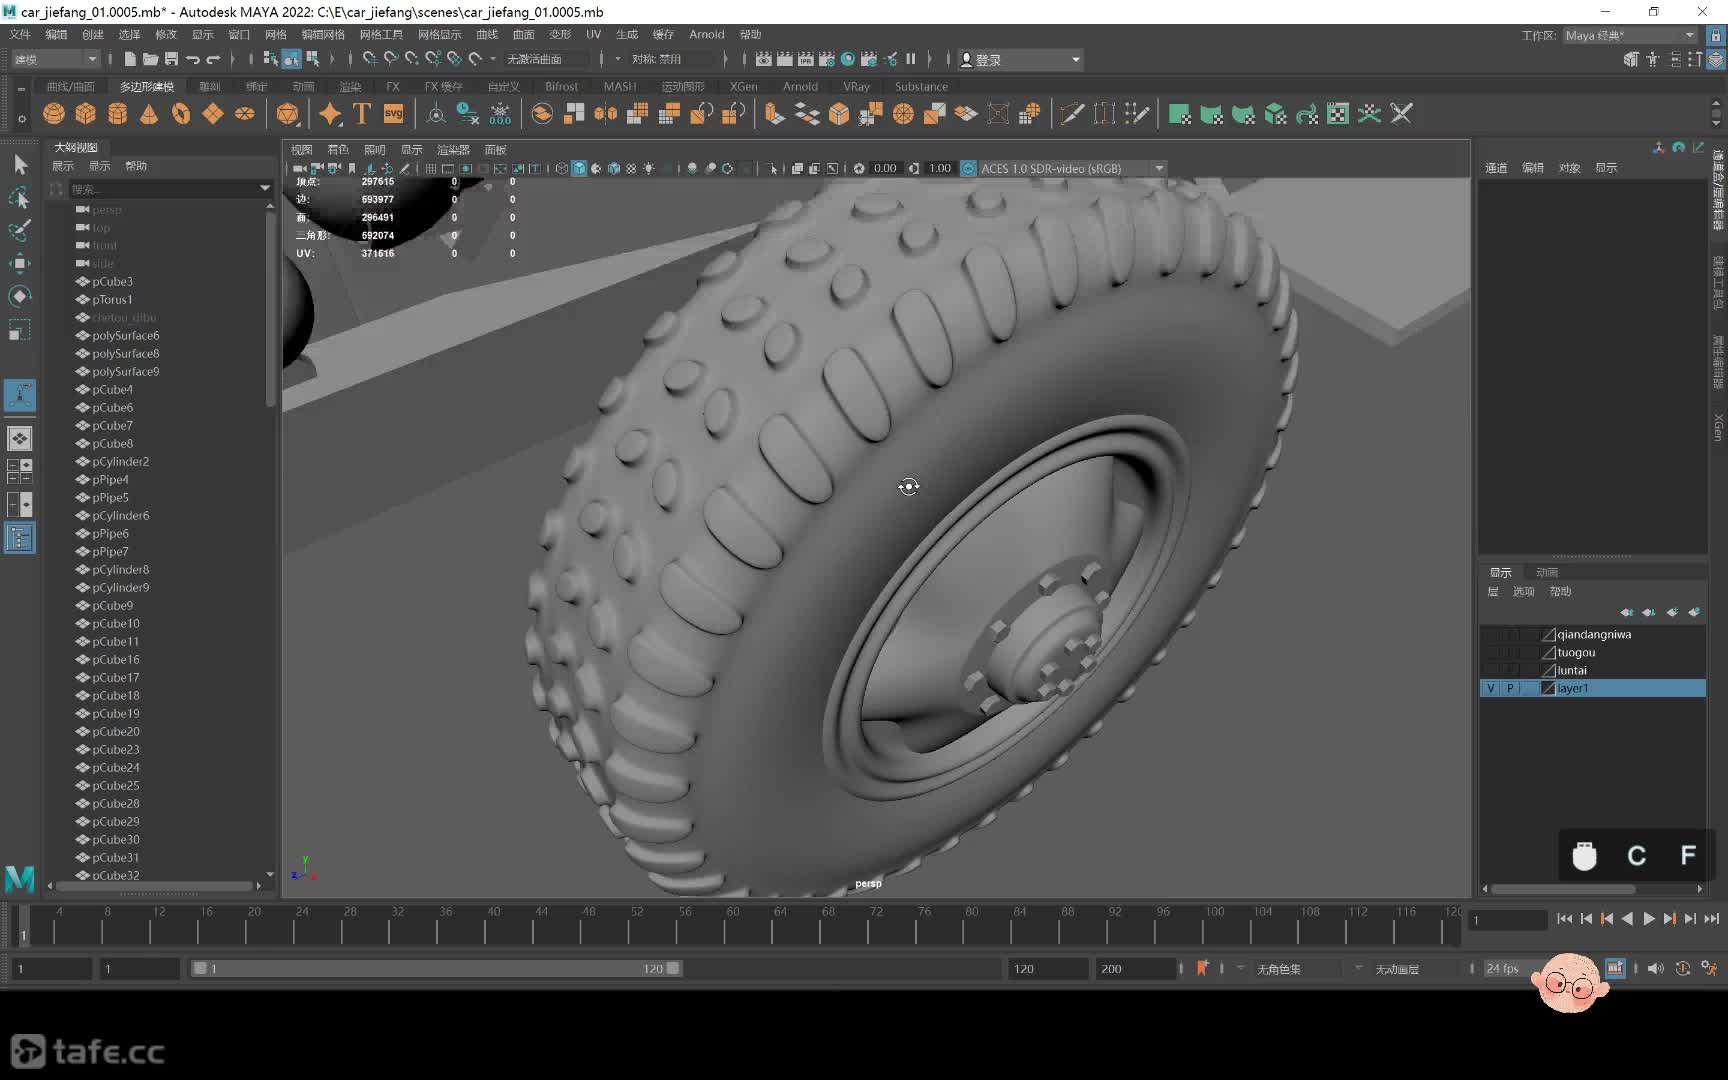Create a polygon cone from the shelf

(x=149, y=114)
